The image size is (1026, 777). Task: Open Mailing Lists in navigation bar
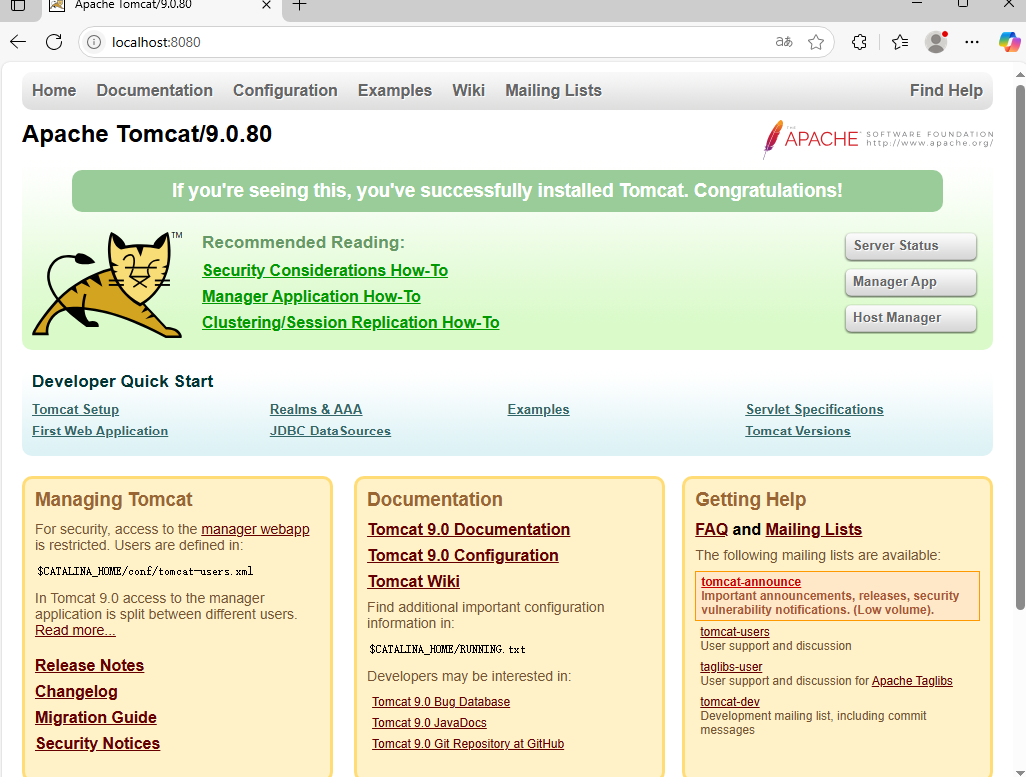pos(554,90)
